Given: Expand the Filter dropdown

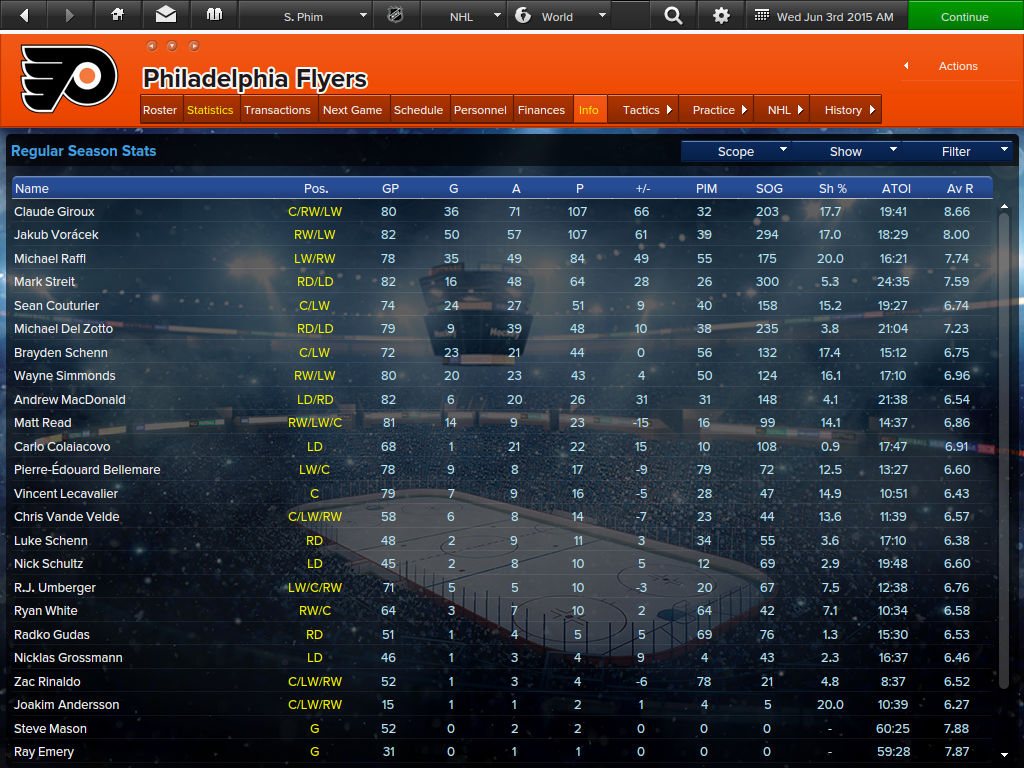Looking at the screenshot, I should coord(957,152).
